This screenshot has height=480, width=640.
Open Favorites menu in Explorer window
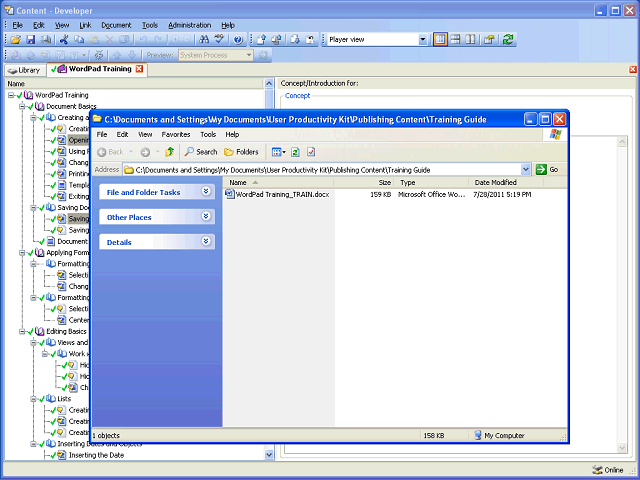coord(176,134)
